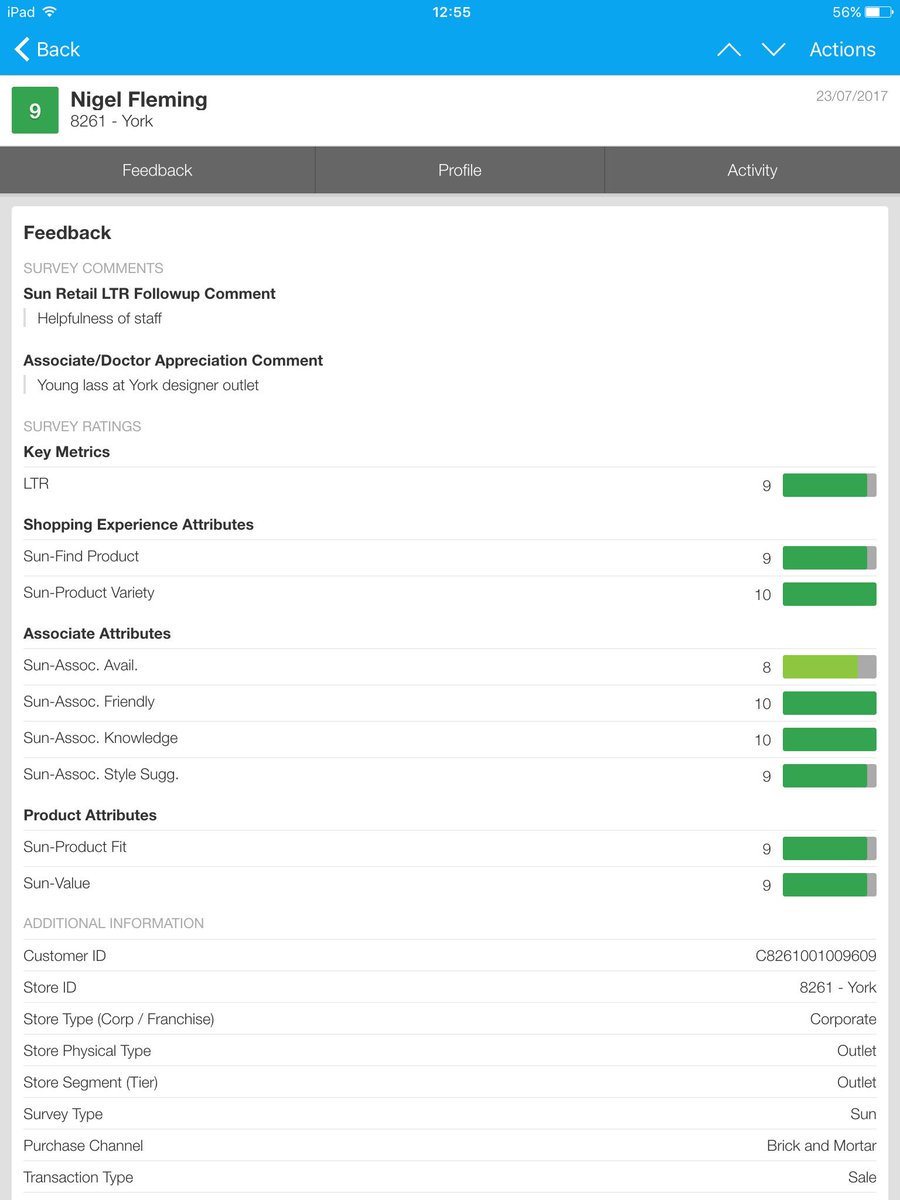Tap the Wi-Fi status icon
The width and height of the screenshot is (900, 1200).
(50, 12)
